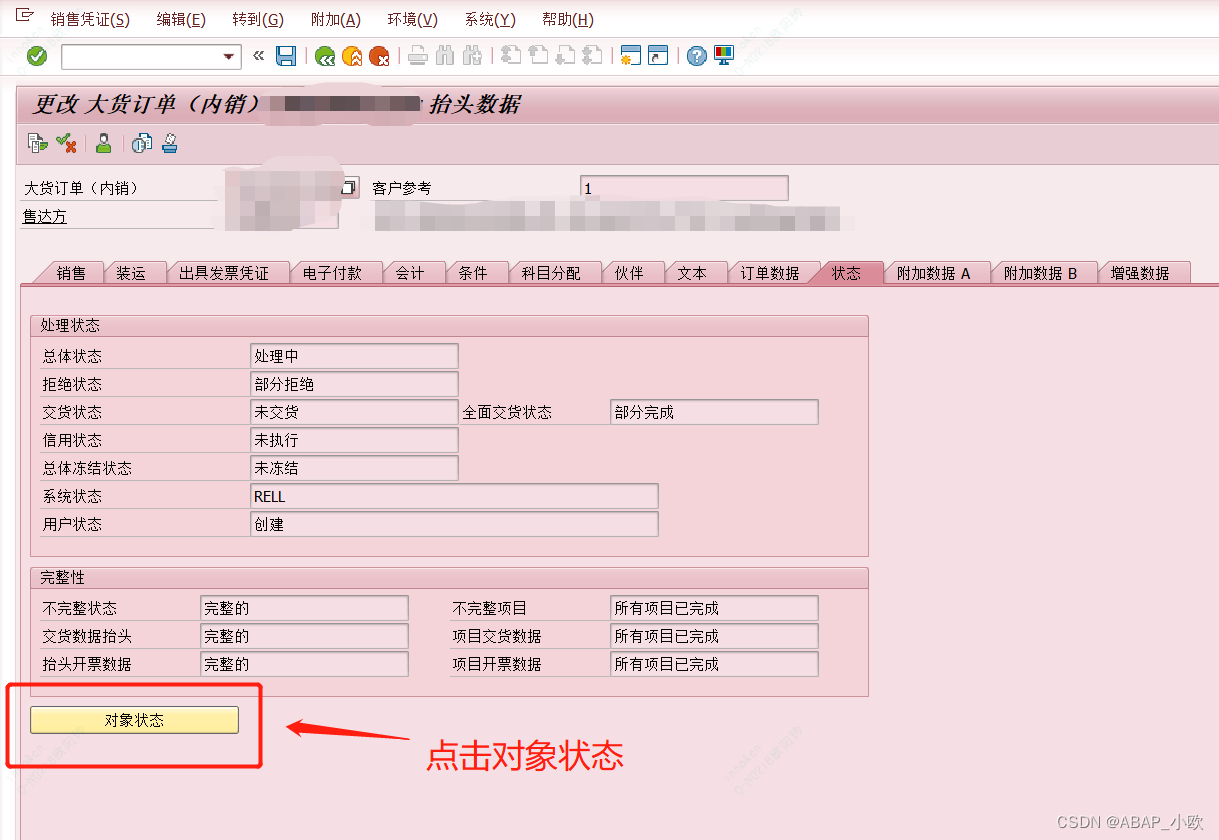
Task: Click inside the 客户参考 input field
Action: point(683,187)
